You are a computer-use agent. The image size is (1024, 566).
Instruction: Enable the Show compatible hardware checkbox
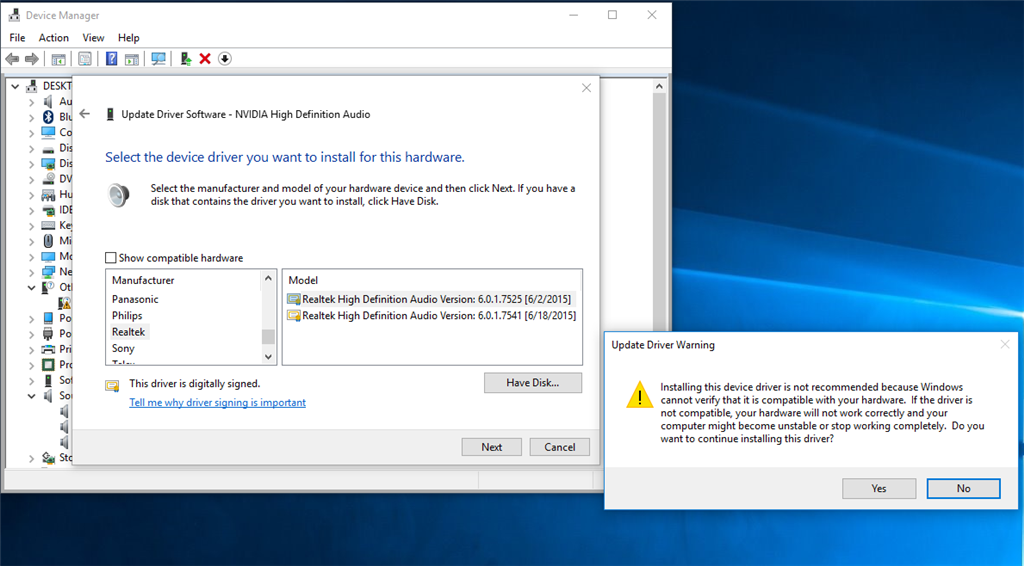111,258
